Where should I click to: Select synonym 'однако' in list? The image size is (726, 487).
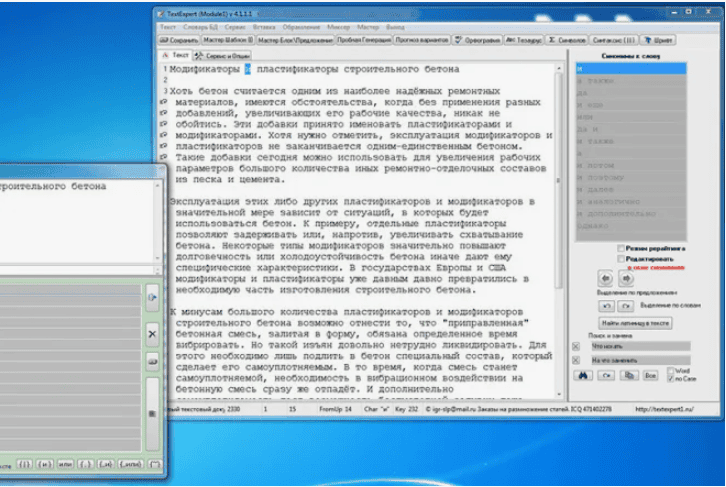[x=631, y=226]
